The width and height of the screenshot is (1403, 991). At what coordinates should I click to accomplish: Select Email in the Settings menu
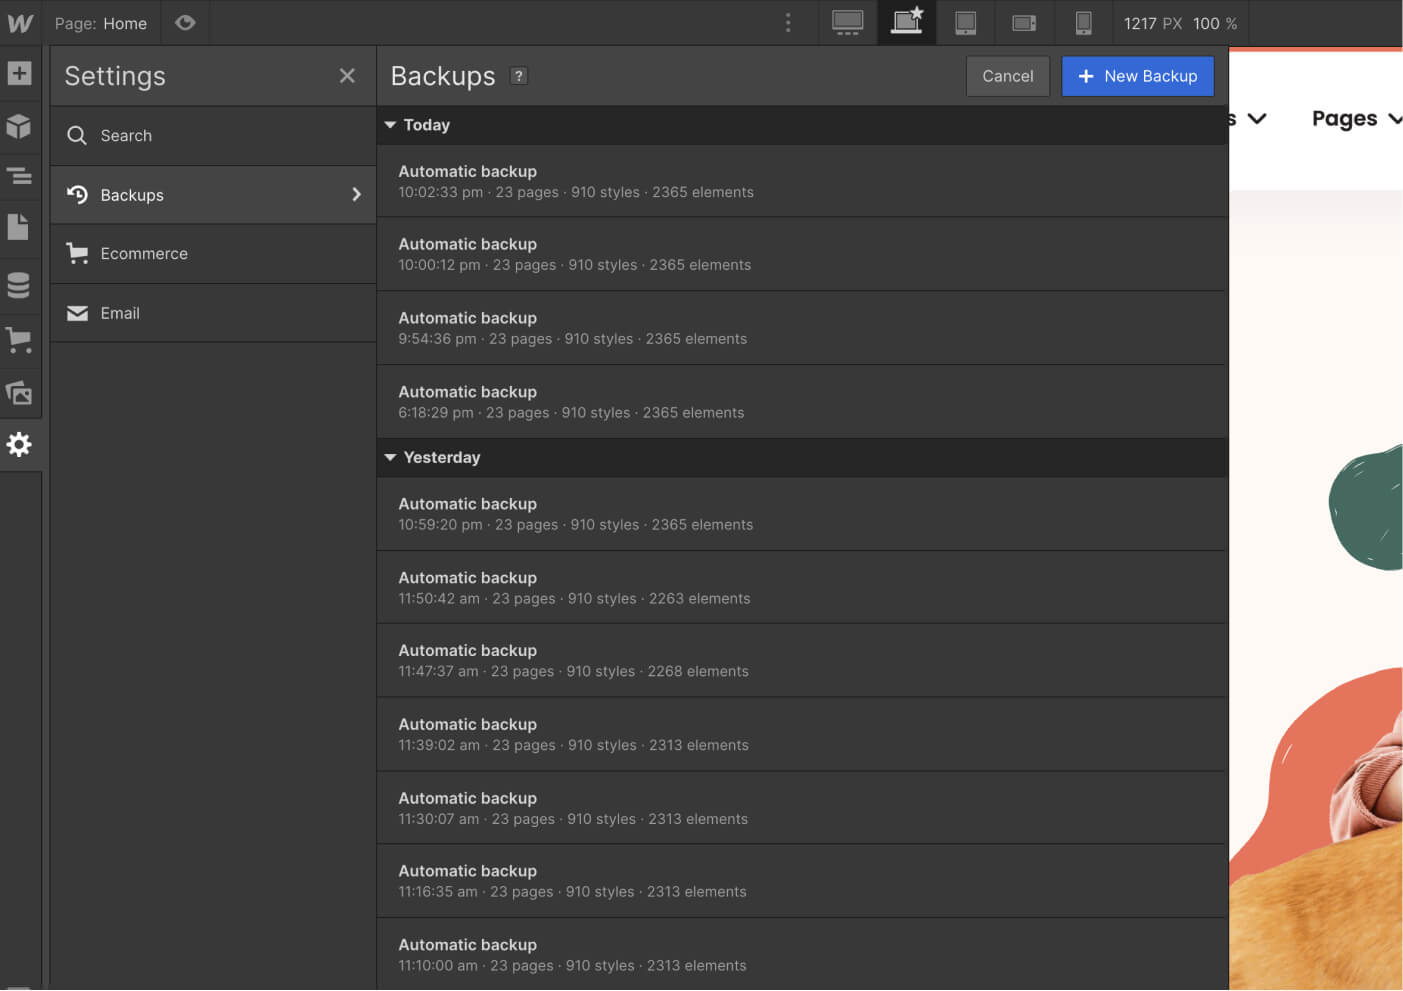[x=120, y=313]
